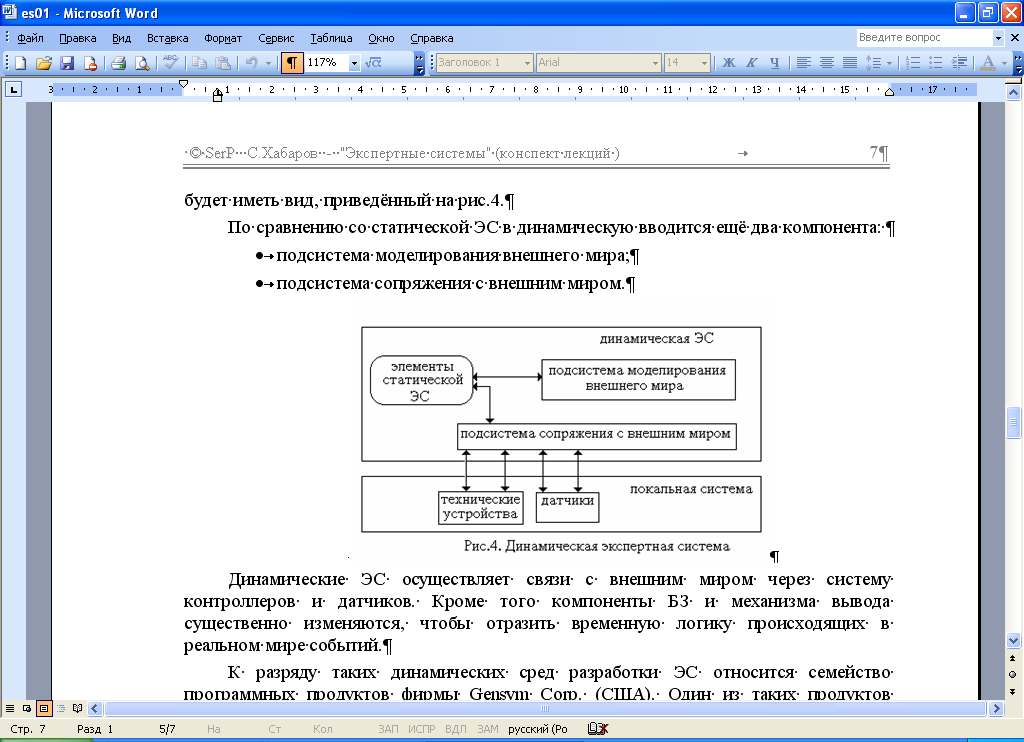Click the русский language status indicator
The image size is (1024, 742).
pos(537,729)
